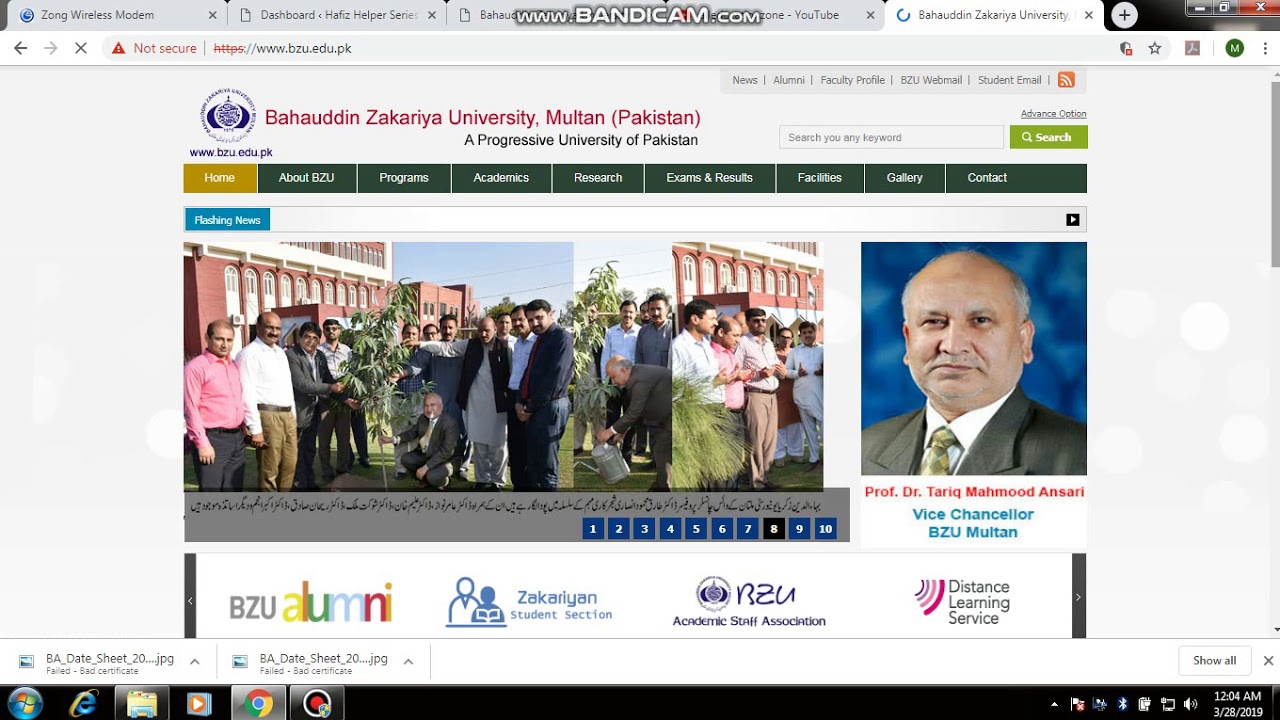Switch to Zong Wireless Modem tab

(110, 15)
